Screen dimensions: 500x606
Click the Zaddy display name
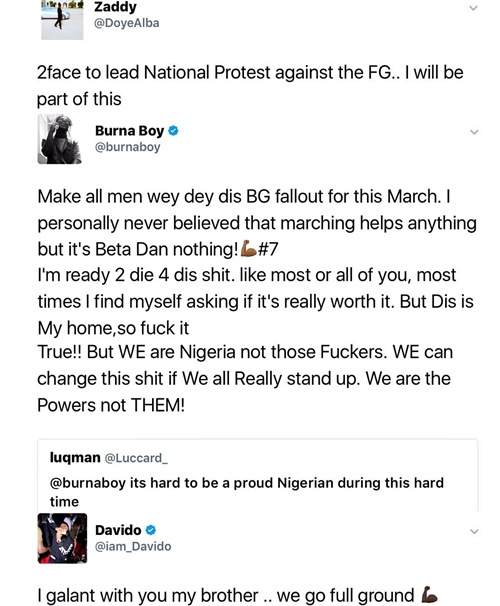coord(116,7)
